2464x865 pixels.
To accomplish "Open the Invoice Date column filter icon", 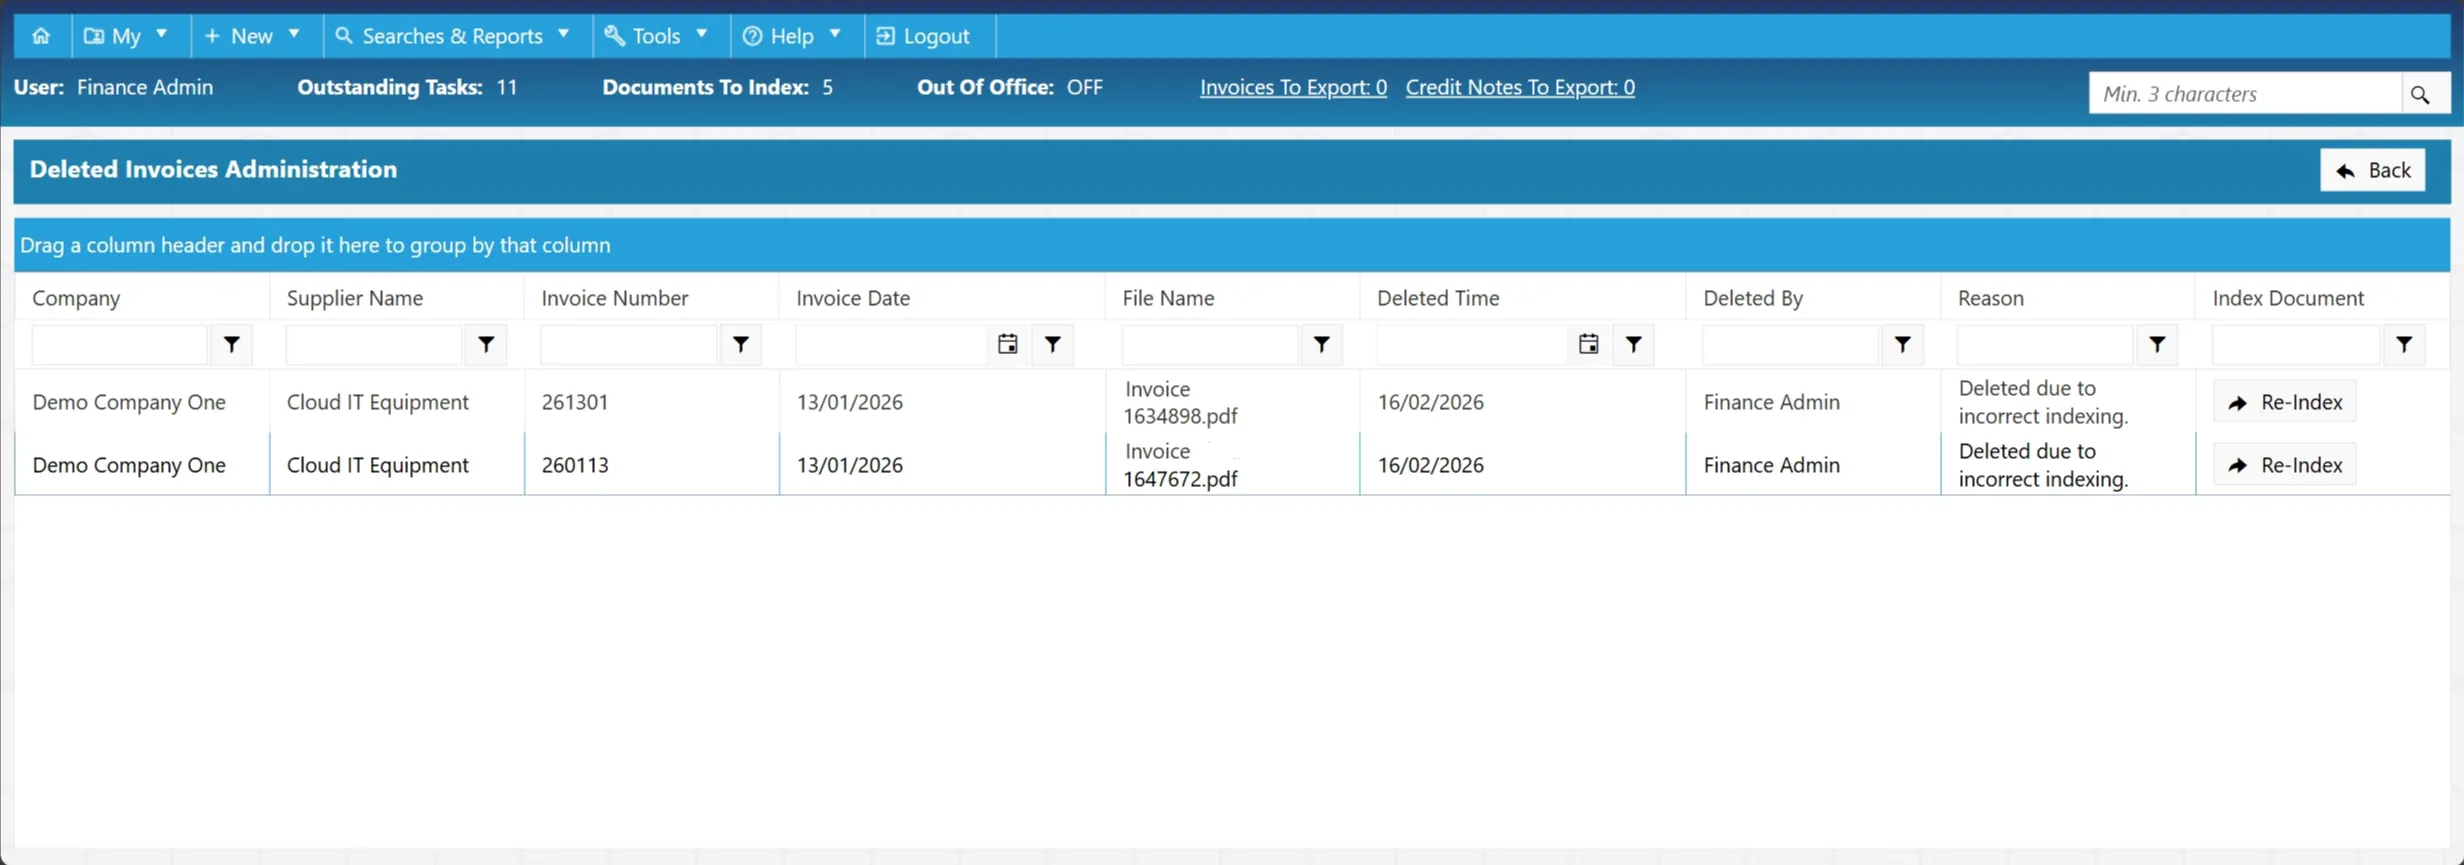I will pyautogui.click(x=1053, y=344).
